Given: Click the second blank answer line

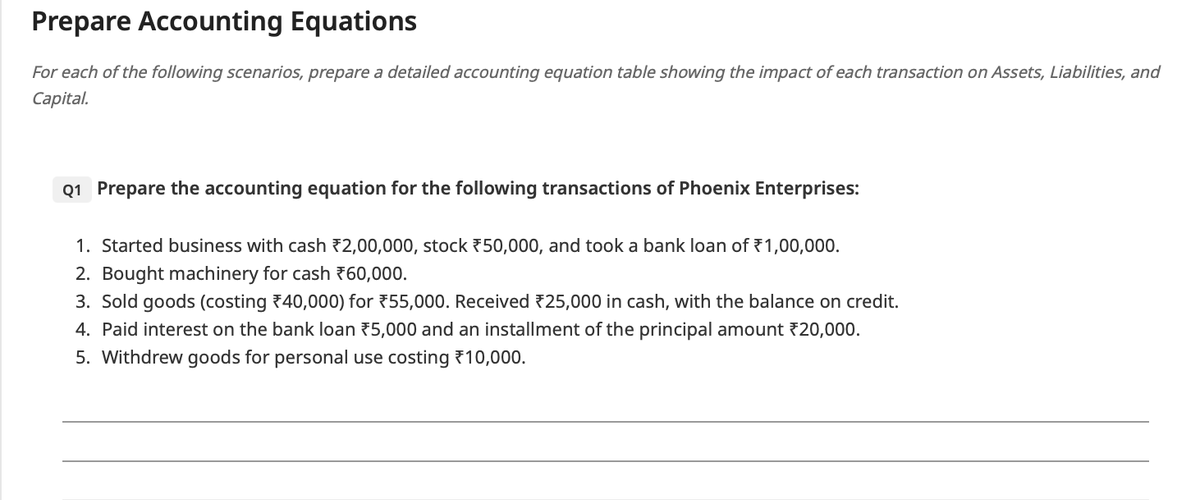Looking at the screenshot, I should pos(605,460).
